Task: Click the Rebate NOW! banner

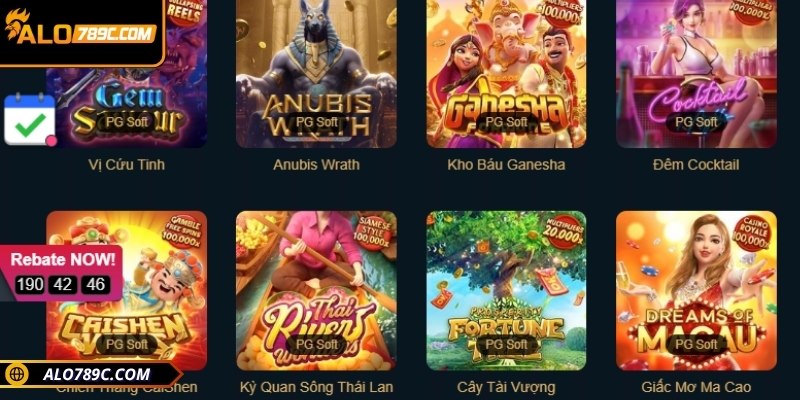Action: click(x=61, y=272)
